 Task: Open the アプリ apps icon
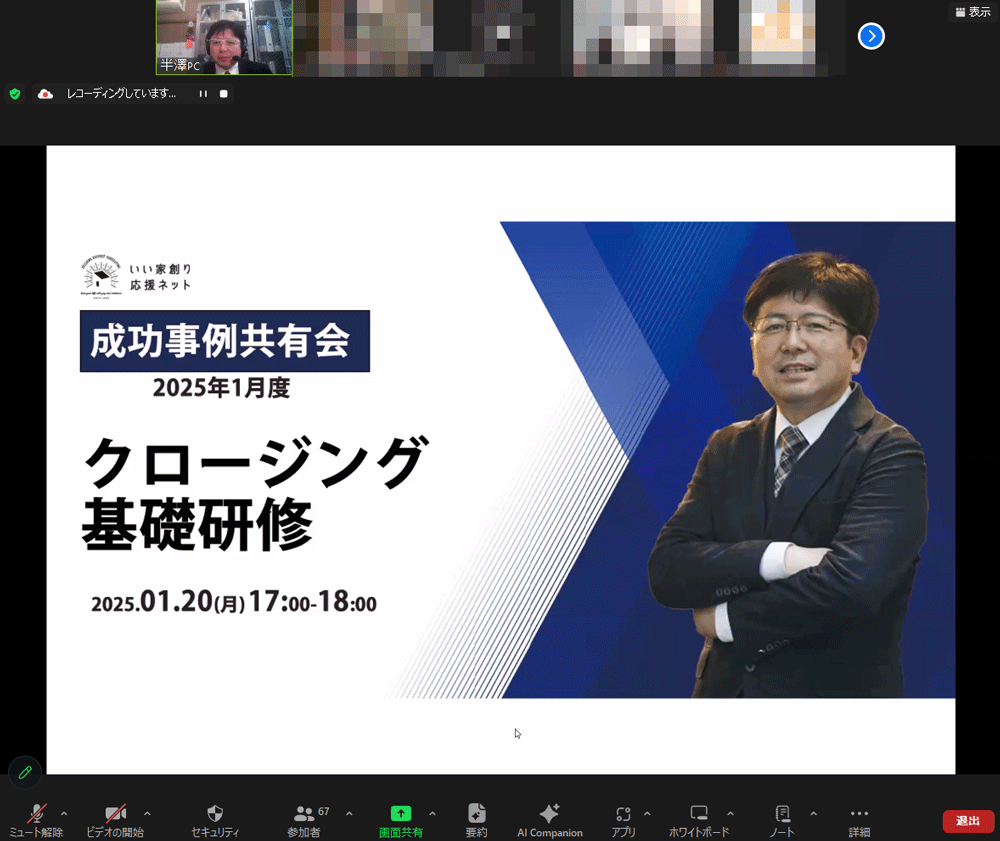click(x=623, y=814)
